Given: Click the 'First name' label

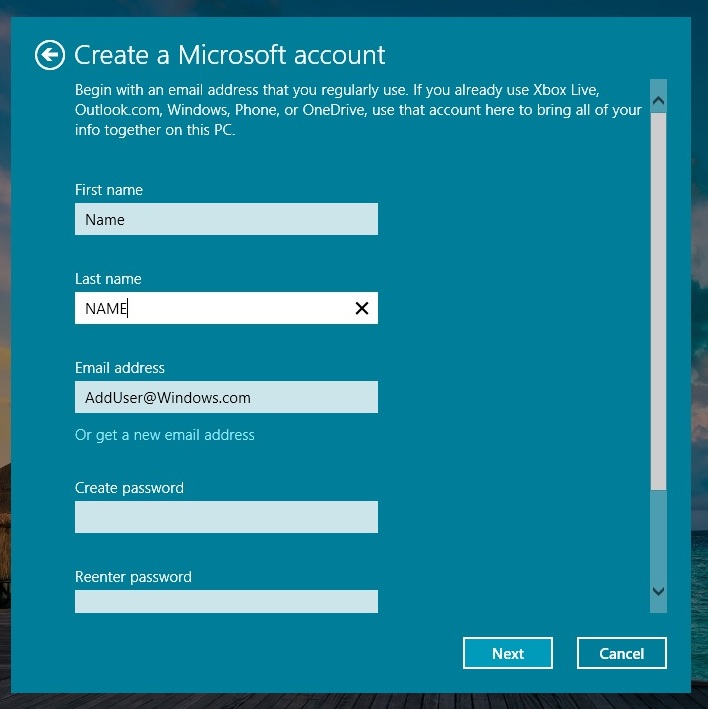Looking at the screenshot, I should point(109,190).
